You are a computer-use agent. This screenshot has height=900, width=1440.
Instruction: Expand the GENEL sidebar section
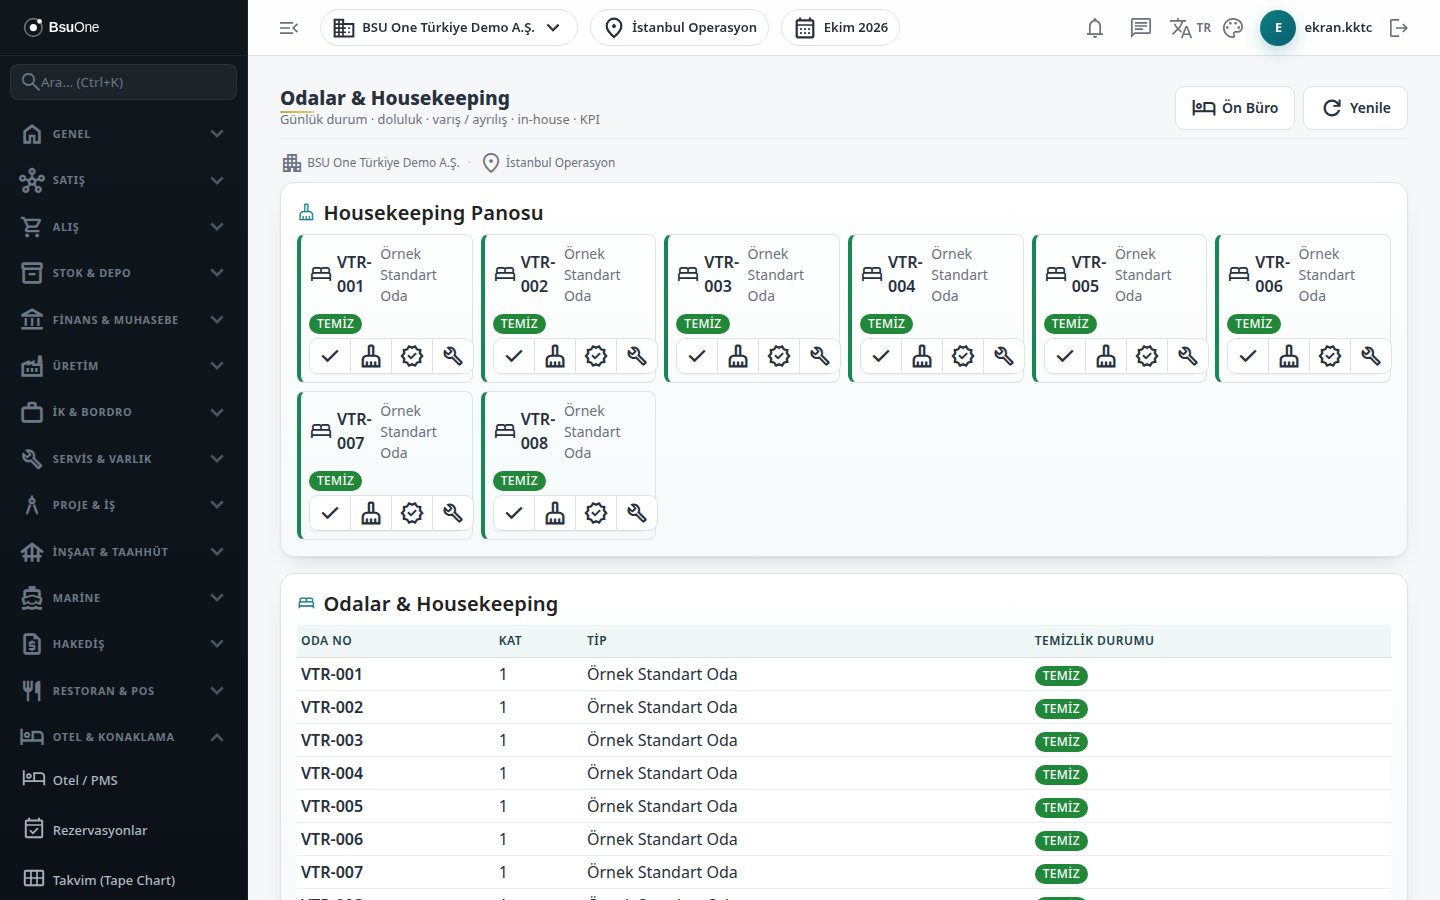(x=124, y=134)
